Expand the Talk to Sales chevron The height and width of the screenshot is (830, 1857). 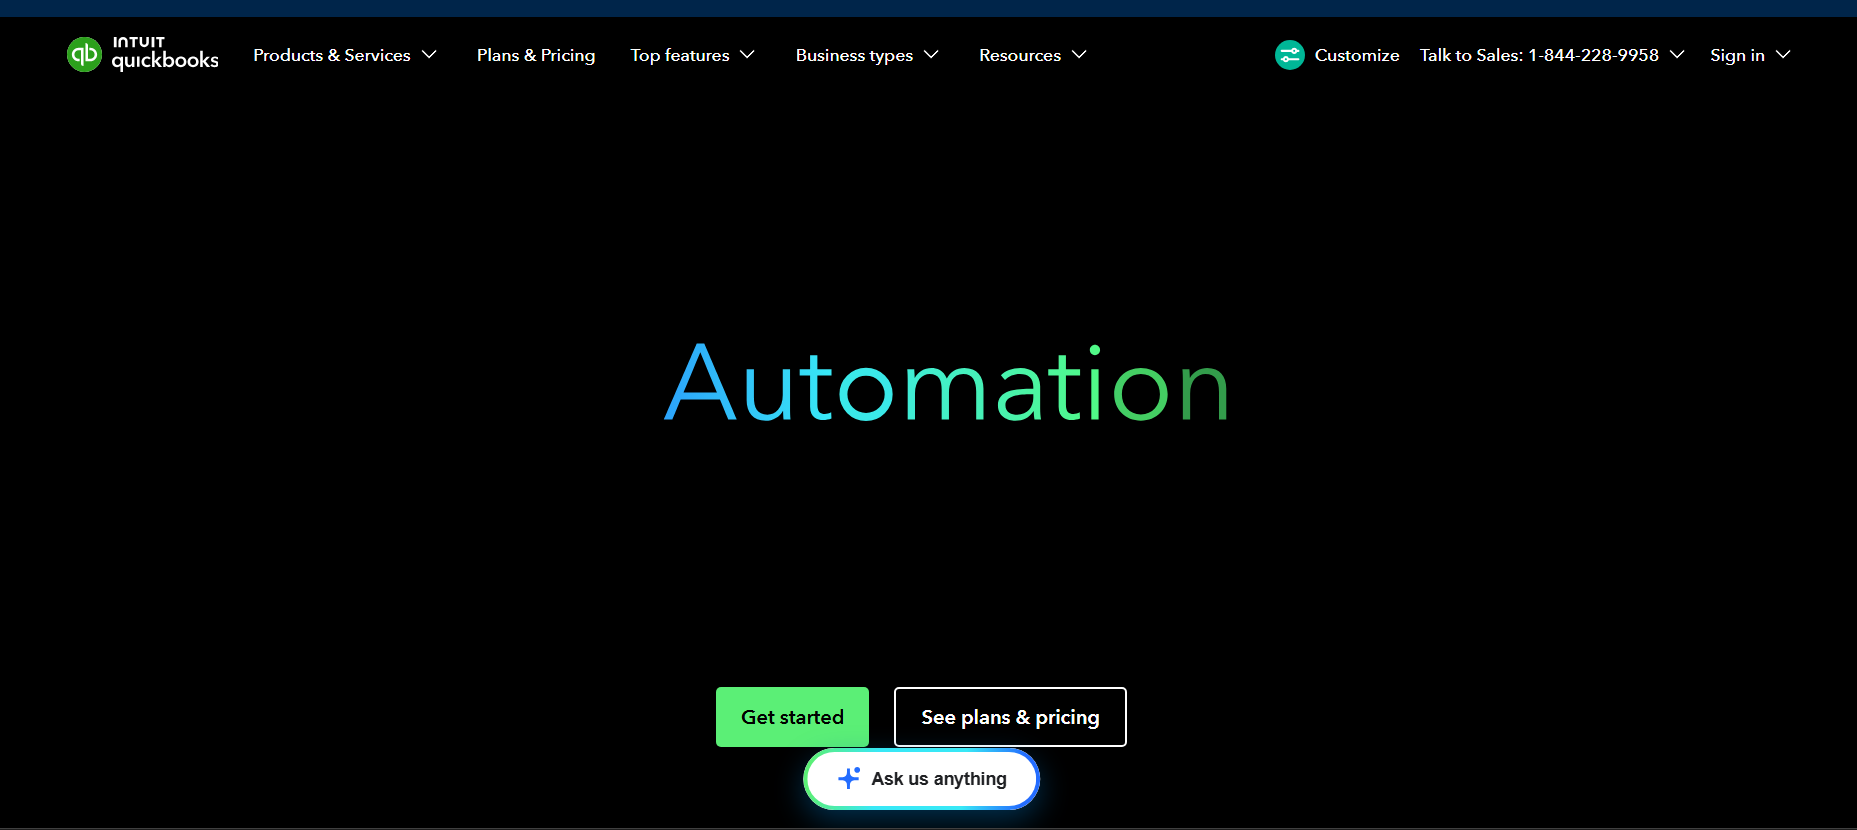click(x=1677, y=55)
